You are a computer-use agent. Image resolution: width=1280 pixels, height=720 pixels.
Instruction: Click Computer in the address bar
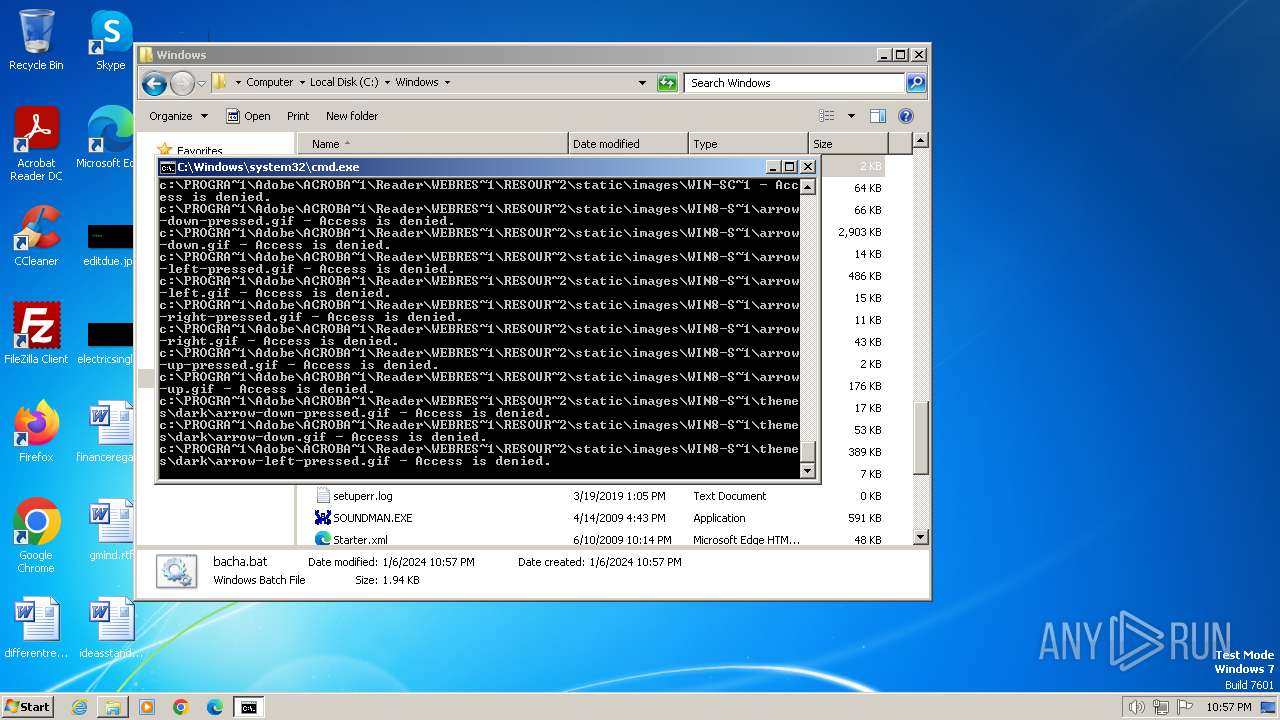pos(270,83)
